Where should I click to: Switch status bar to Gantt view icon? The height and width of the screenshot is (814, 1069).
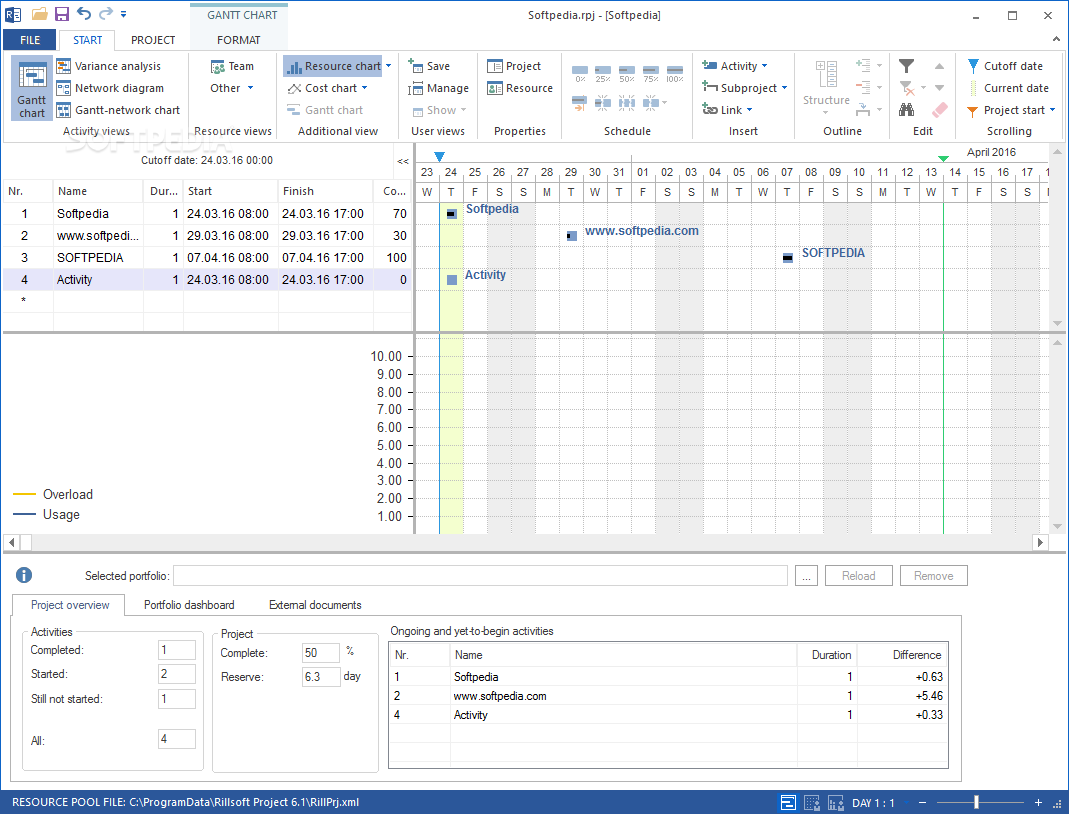pyautogui.click(x=788, y=802)
